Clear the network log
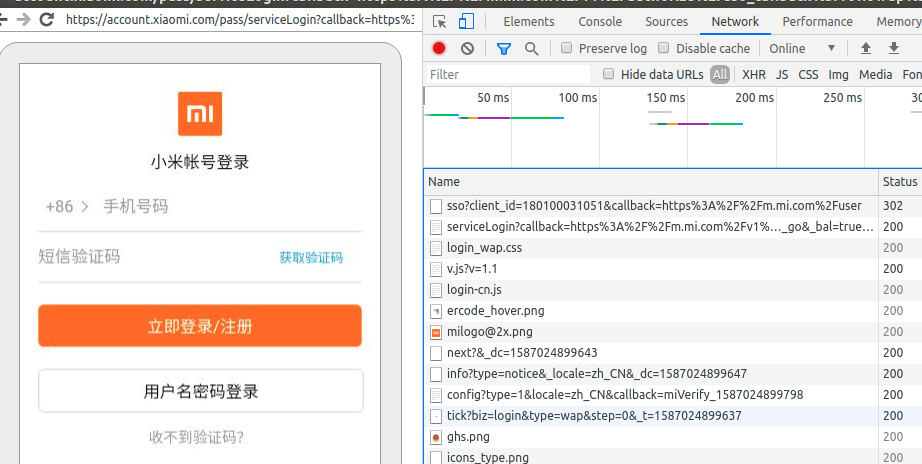The image size is (922, 464). (467, 48)
